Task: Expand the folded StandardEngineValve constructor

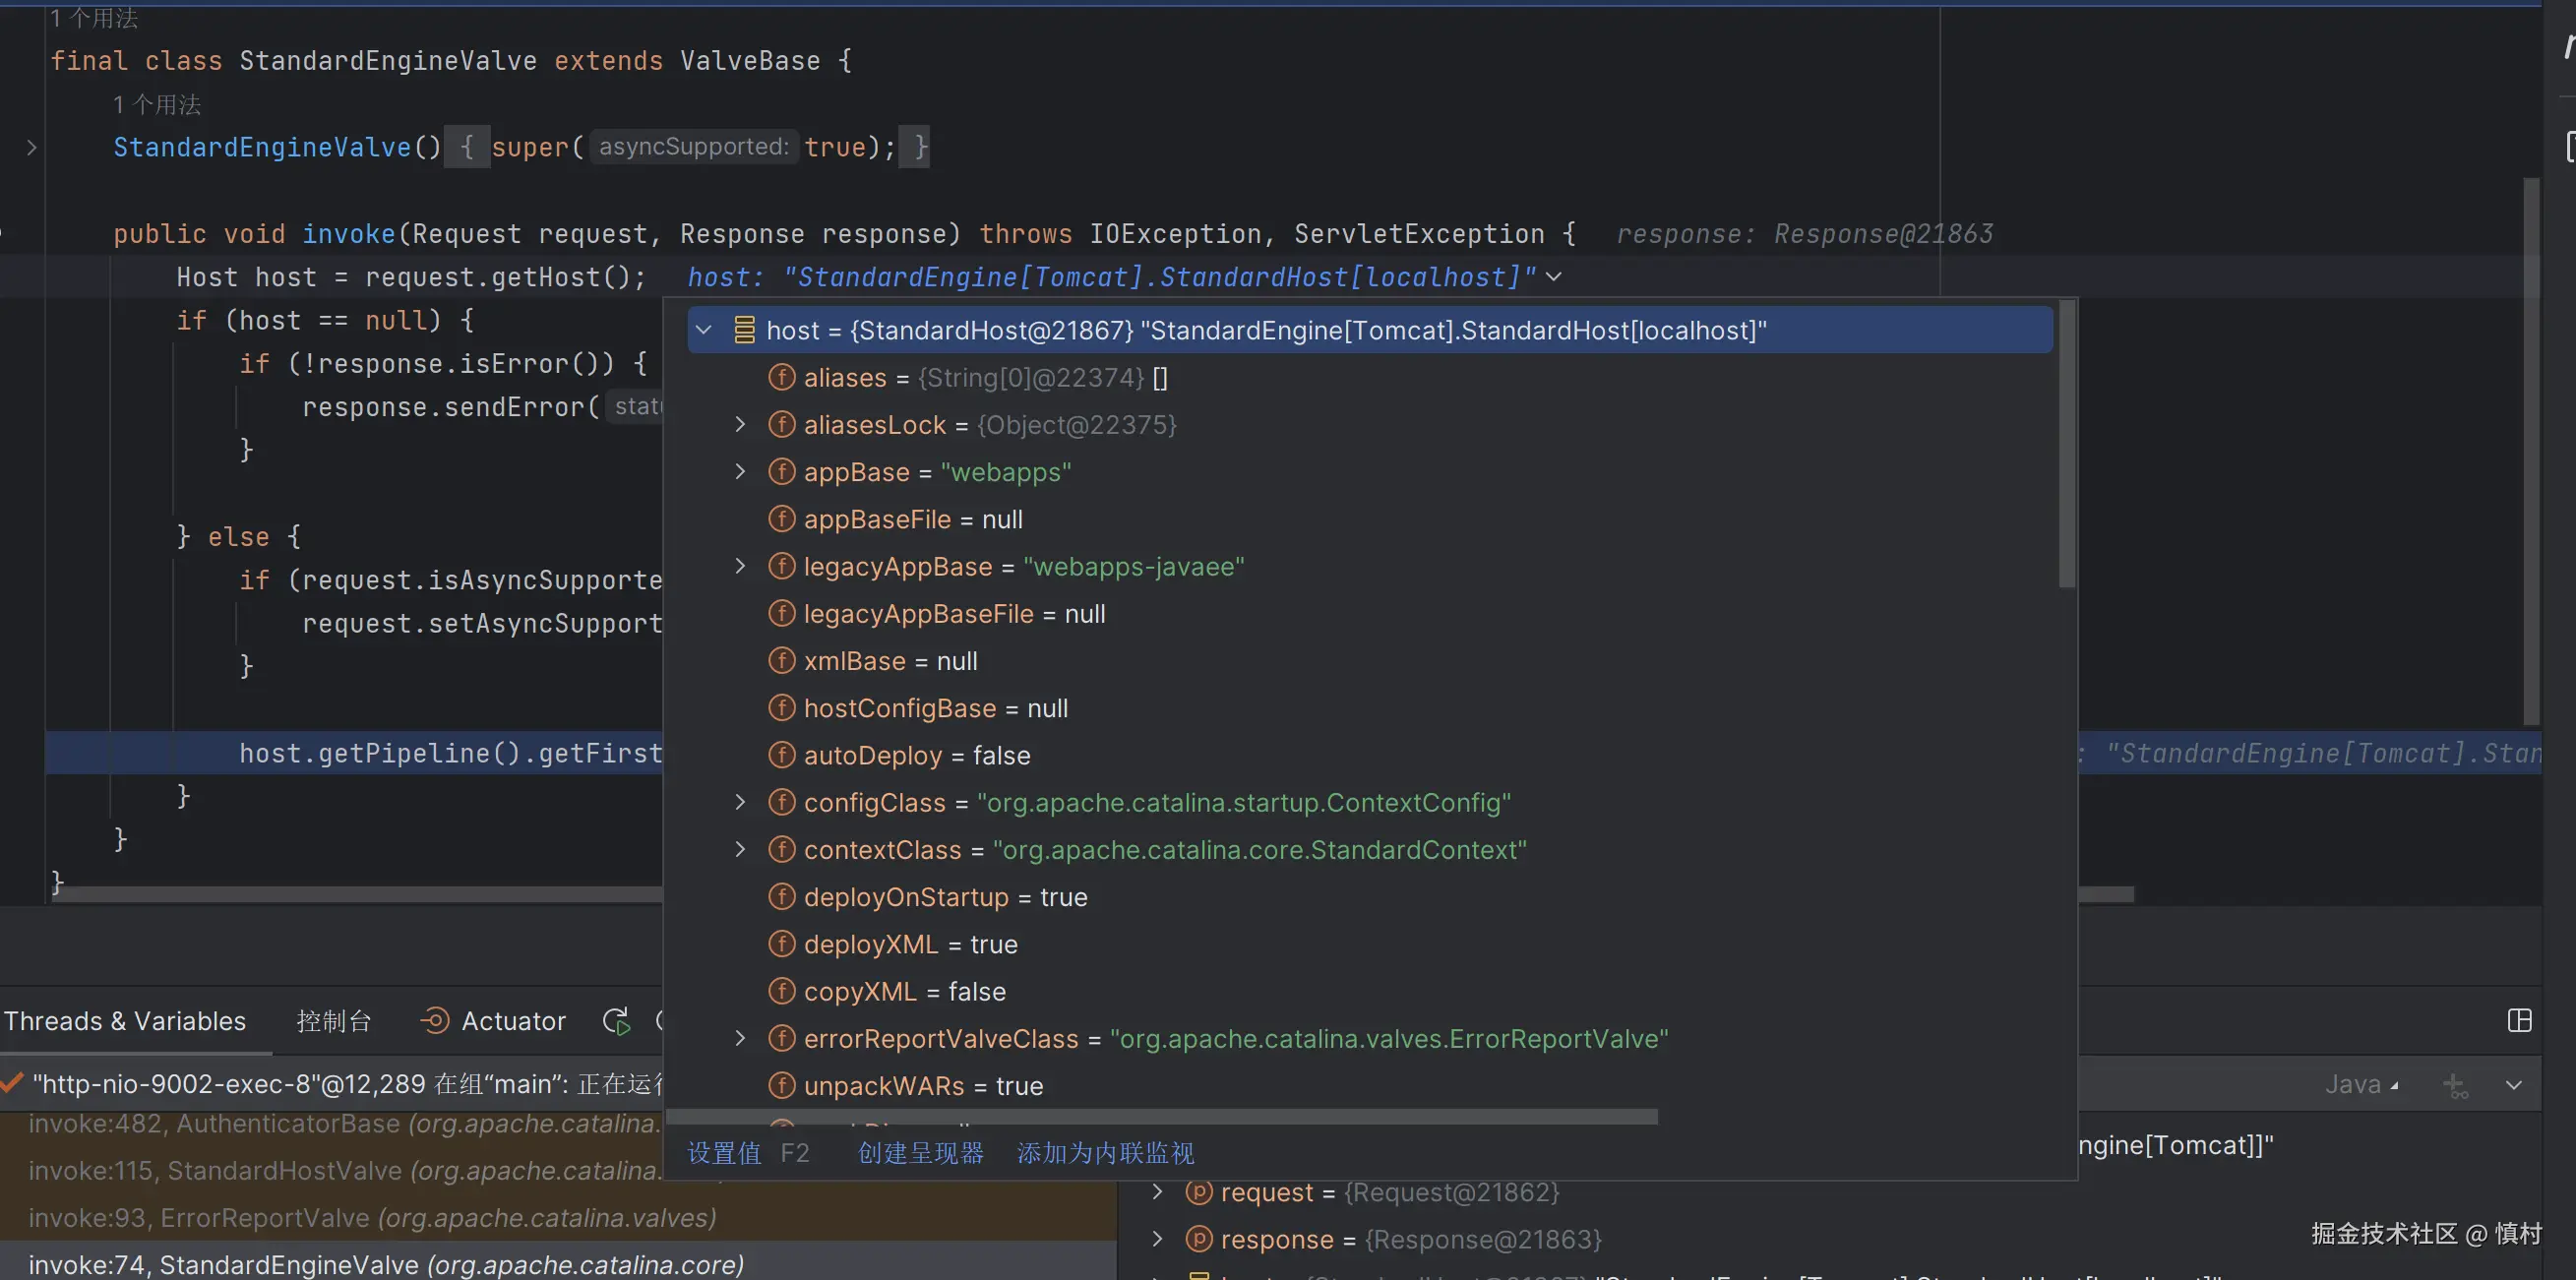Action: coord(31,148)
